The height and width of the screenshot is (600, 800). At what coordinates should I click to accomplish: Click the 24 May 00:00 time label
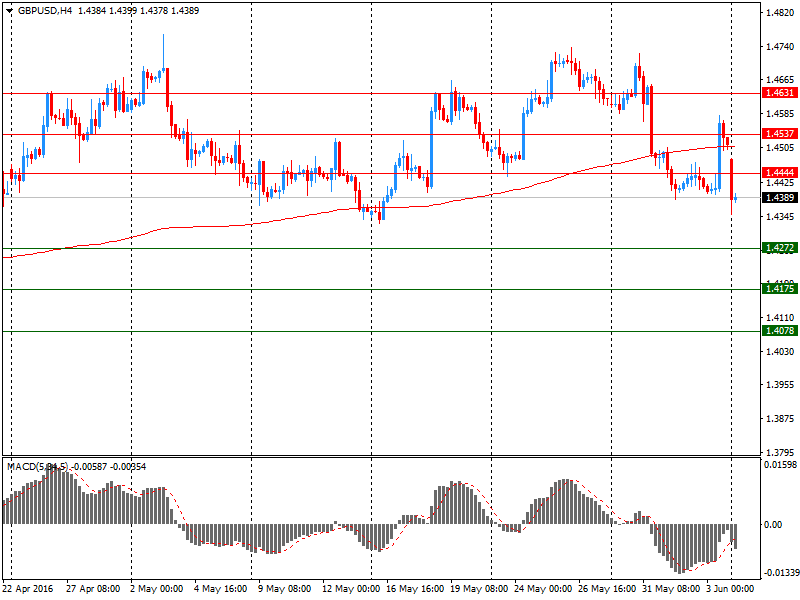(543, 589)
